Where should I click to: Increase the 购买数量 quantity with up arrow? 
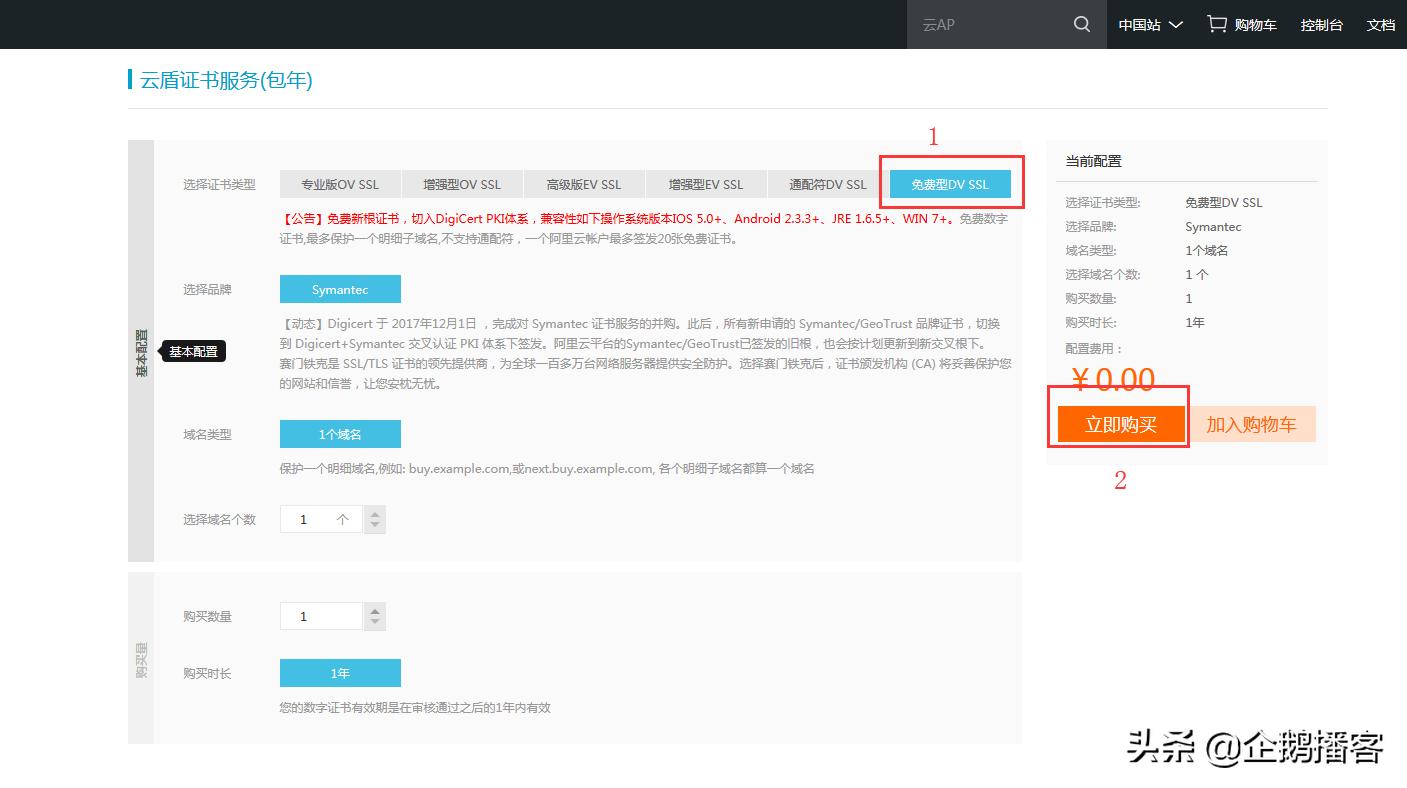pos(374,610)
